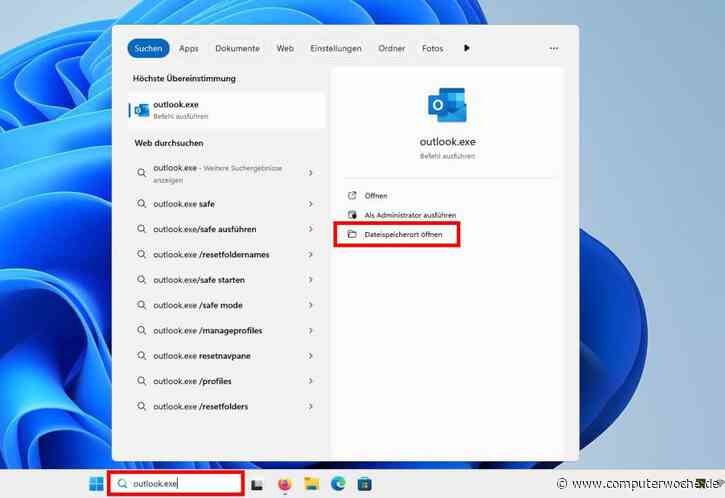Viewport: 725px width, 498px height.
Task: Expand chevron for 'outlook.exe /resetfoldernames'
Action: coord(311,254)
